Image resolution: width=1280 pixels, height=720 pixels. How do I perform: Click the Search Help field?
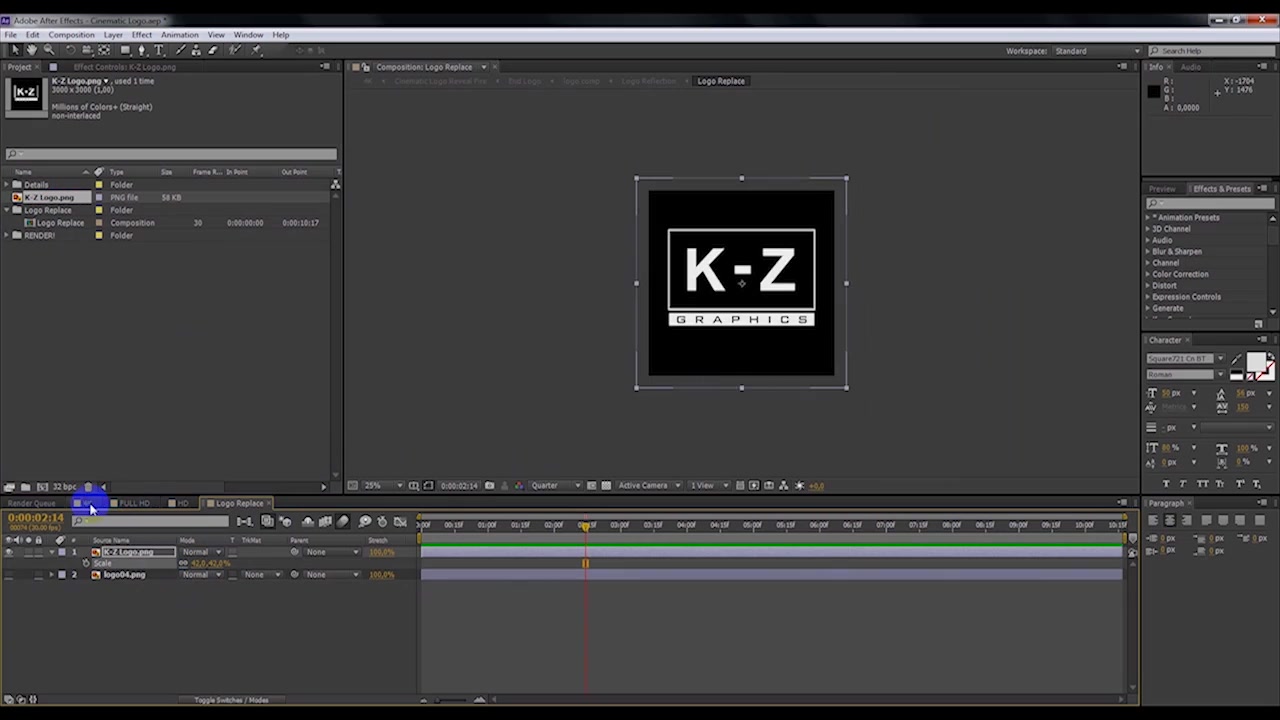1211,51
